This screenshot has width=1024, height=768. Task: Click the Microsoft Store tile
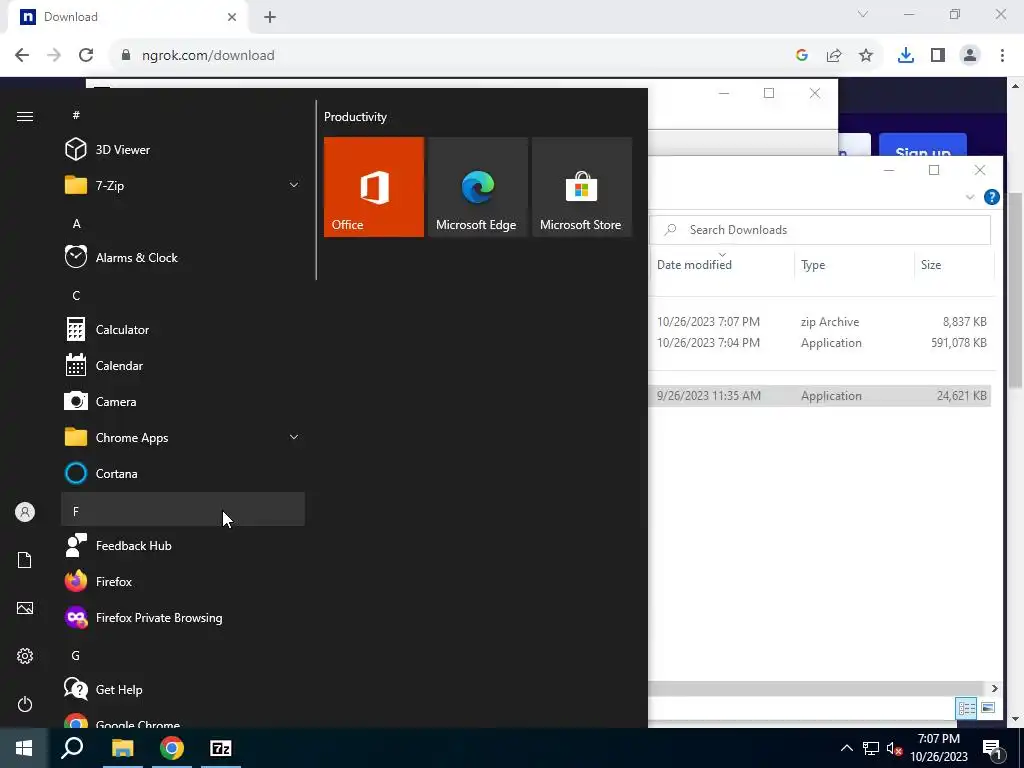(x=582, y=187)
